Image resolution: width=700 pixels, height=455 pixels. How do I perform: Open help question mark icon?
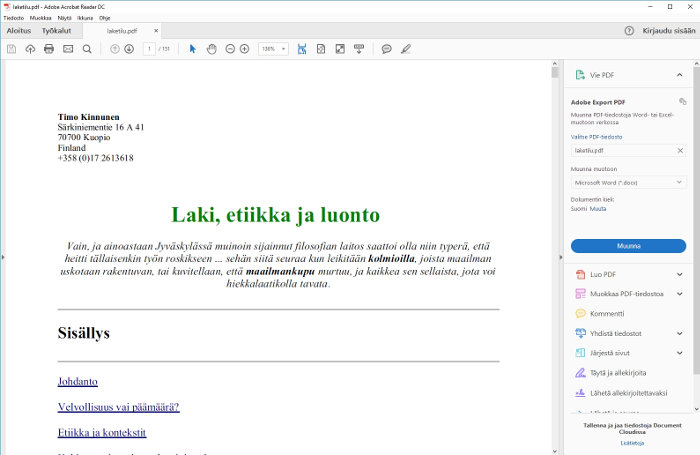pyautogui.click(x=629, y=31)
